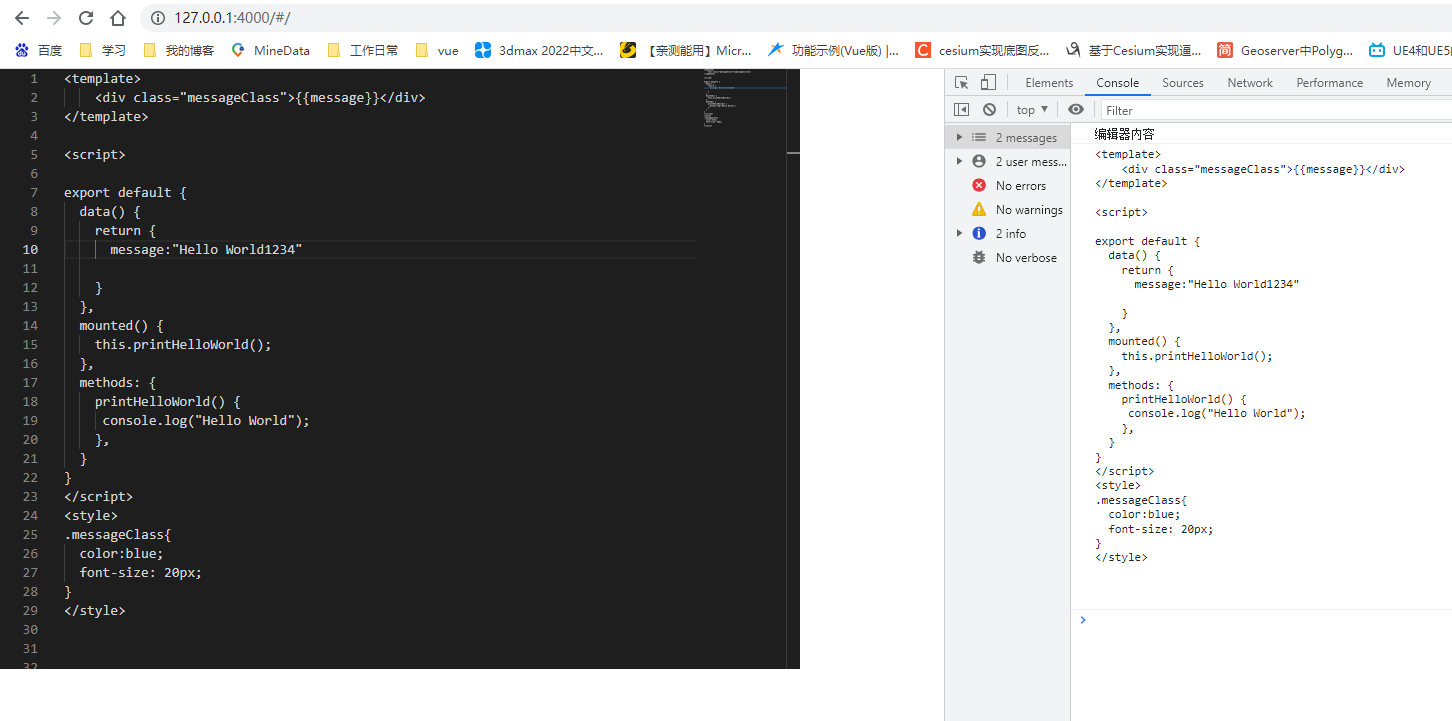Click the <script> tag on editor line 5

coord(95,154)
